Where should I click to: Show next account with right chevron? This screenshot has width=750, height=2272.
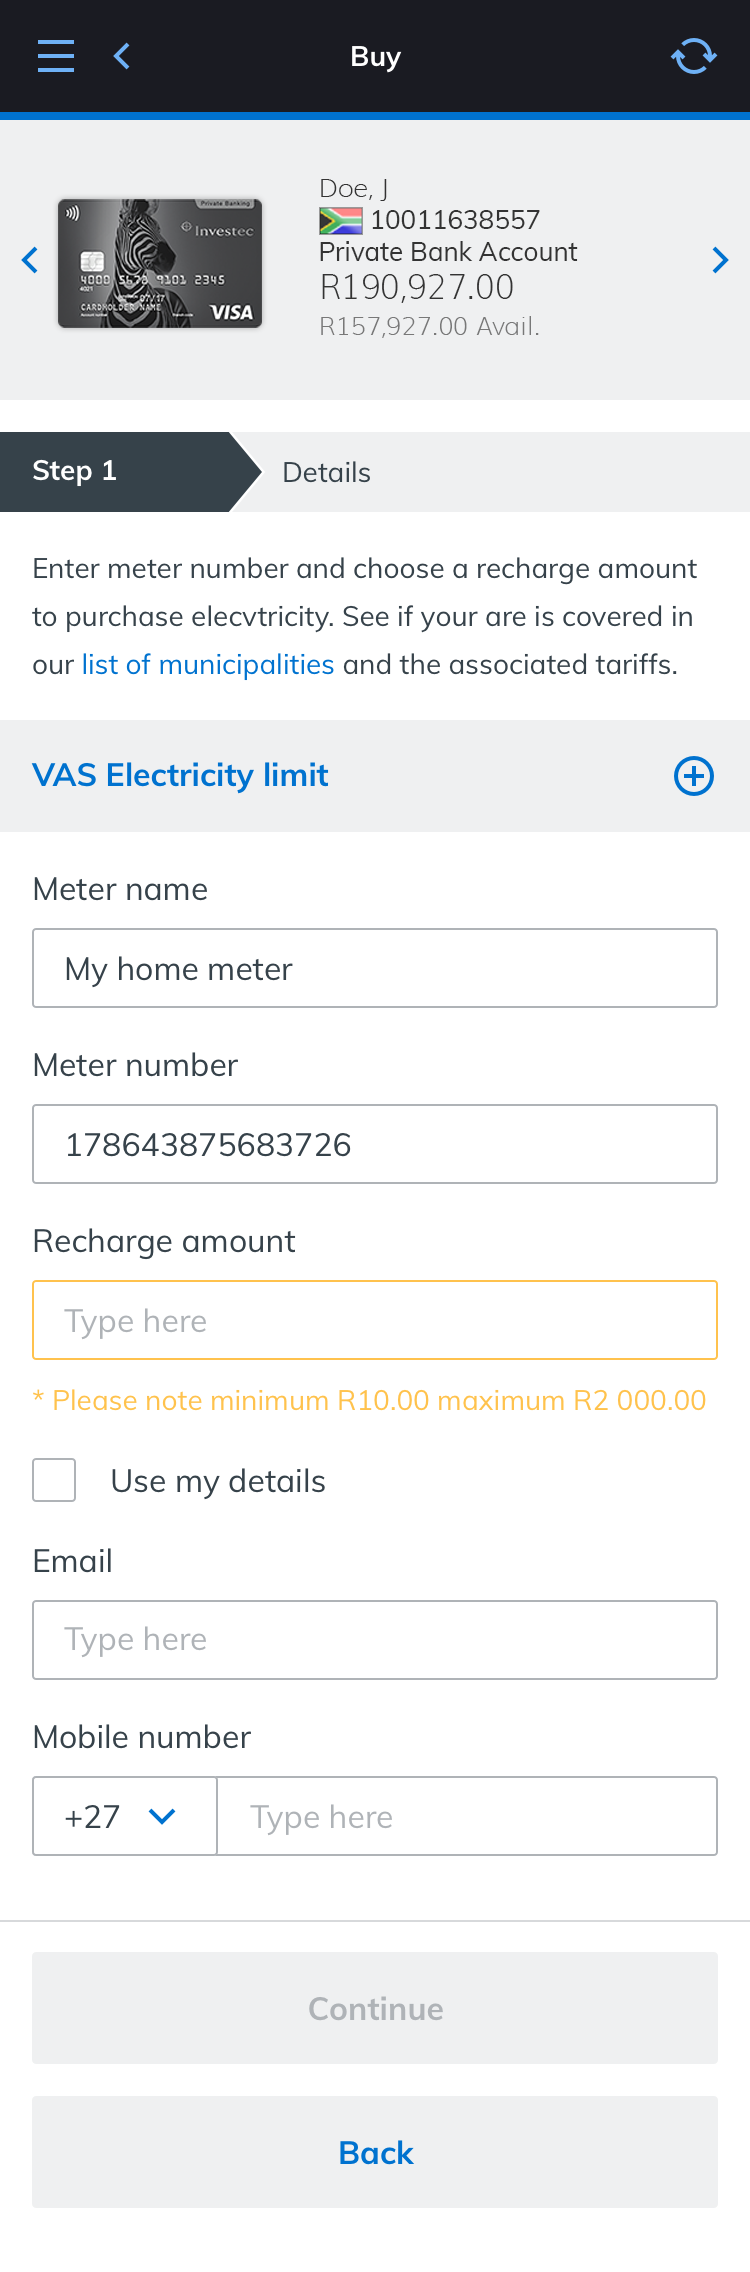tap(720, 260)
